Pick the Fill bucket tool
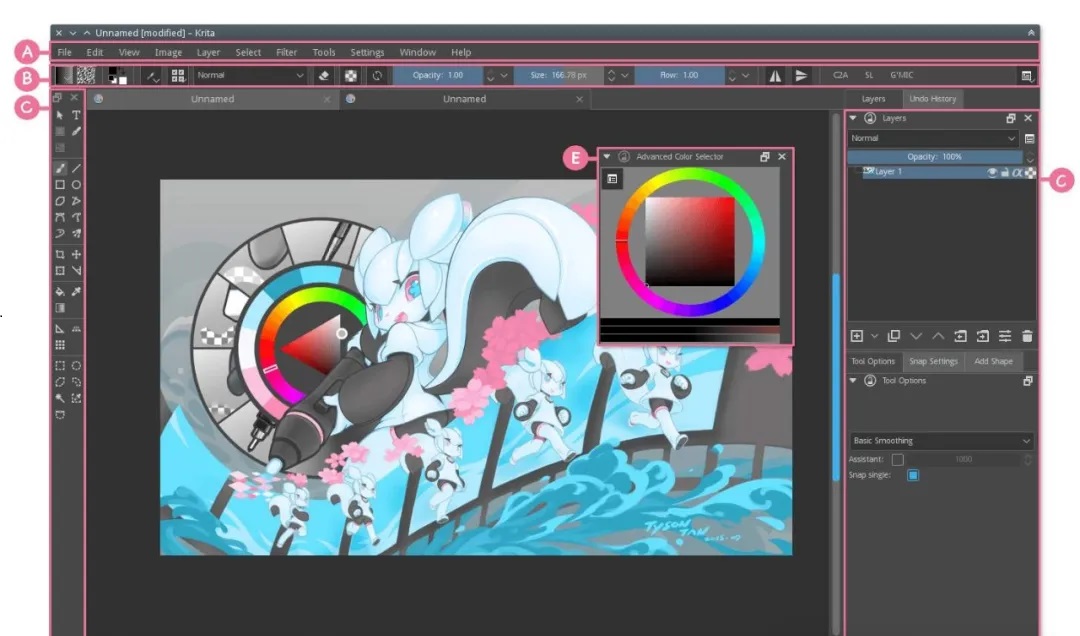Viewport: 1080px width, 636px height. (60, 292)
